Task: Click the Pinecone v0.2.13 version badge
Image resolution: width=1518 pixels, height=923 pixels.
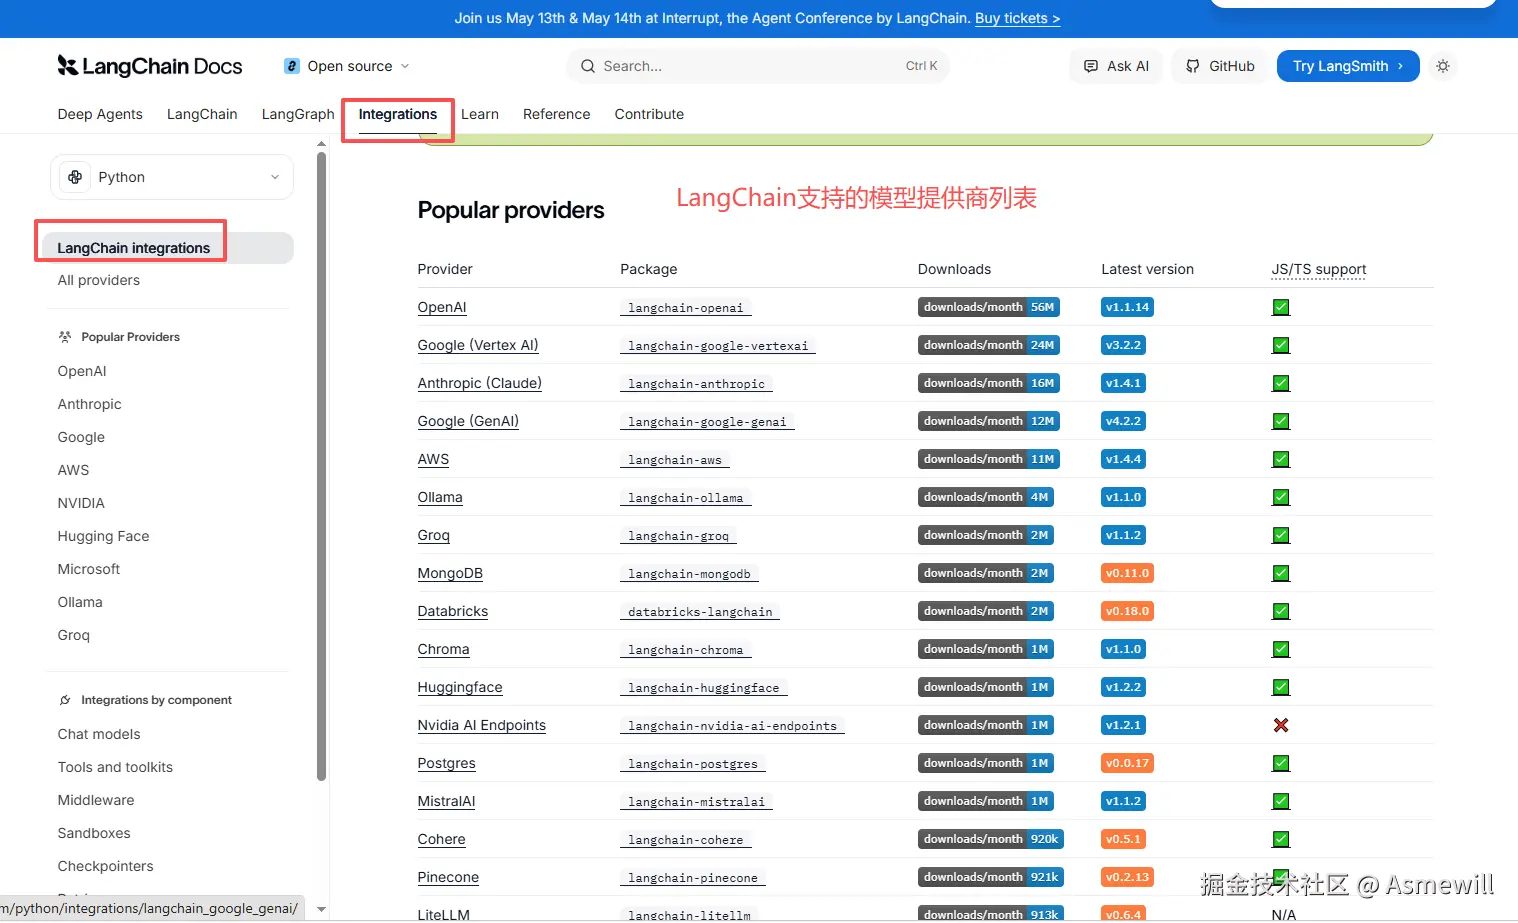Action: pyautogui.click(x=1128, y=877)
